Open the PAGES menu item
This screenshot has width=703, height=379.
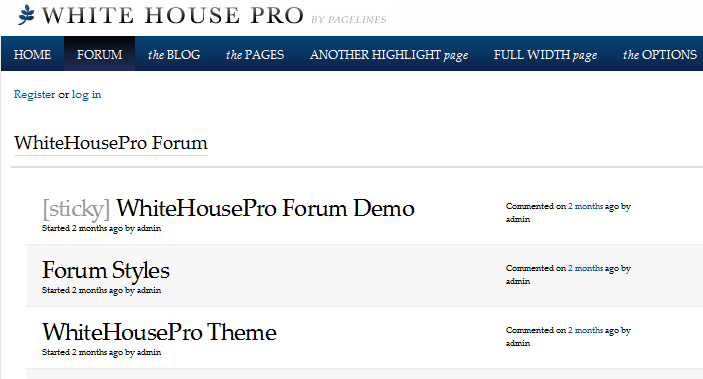coord(255,55)
